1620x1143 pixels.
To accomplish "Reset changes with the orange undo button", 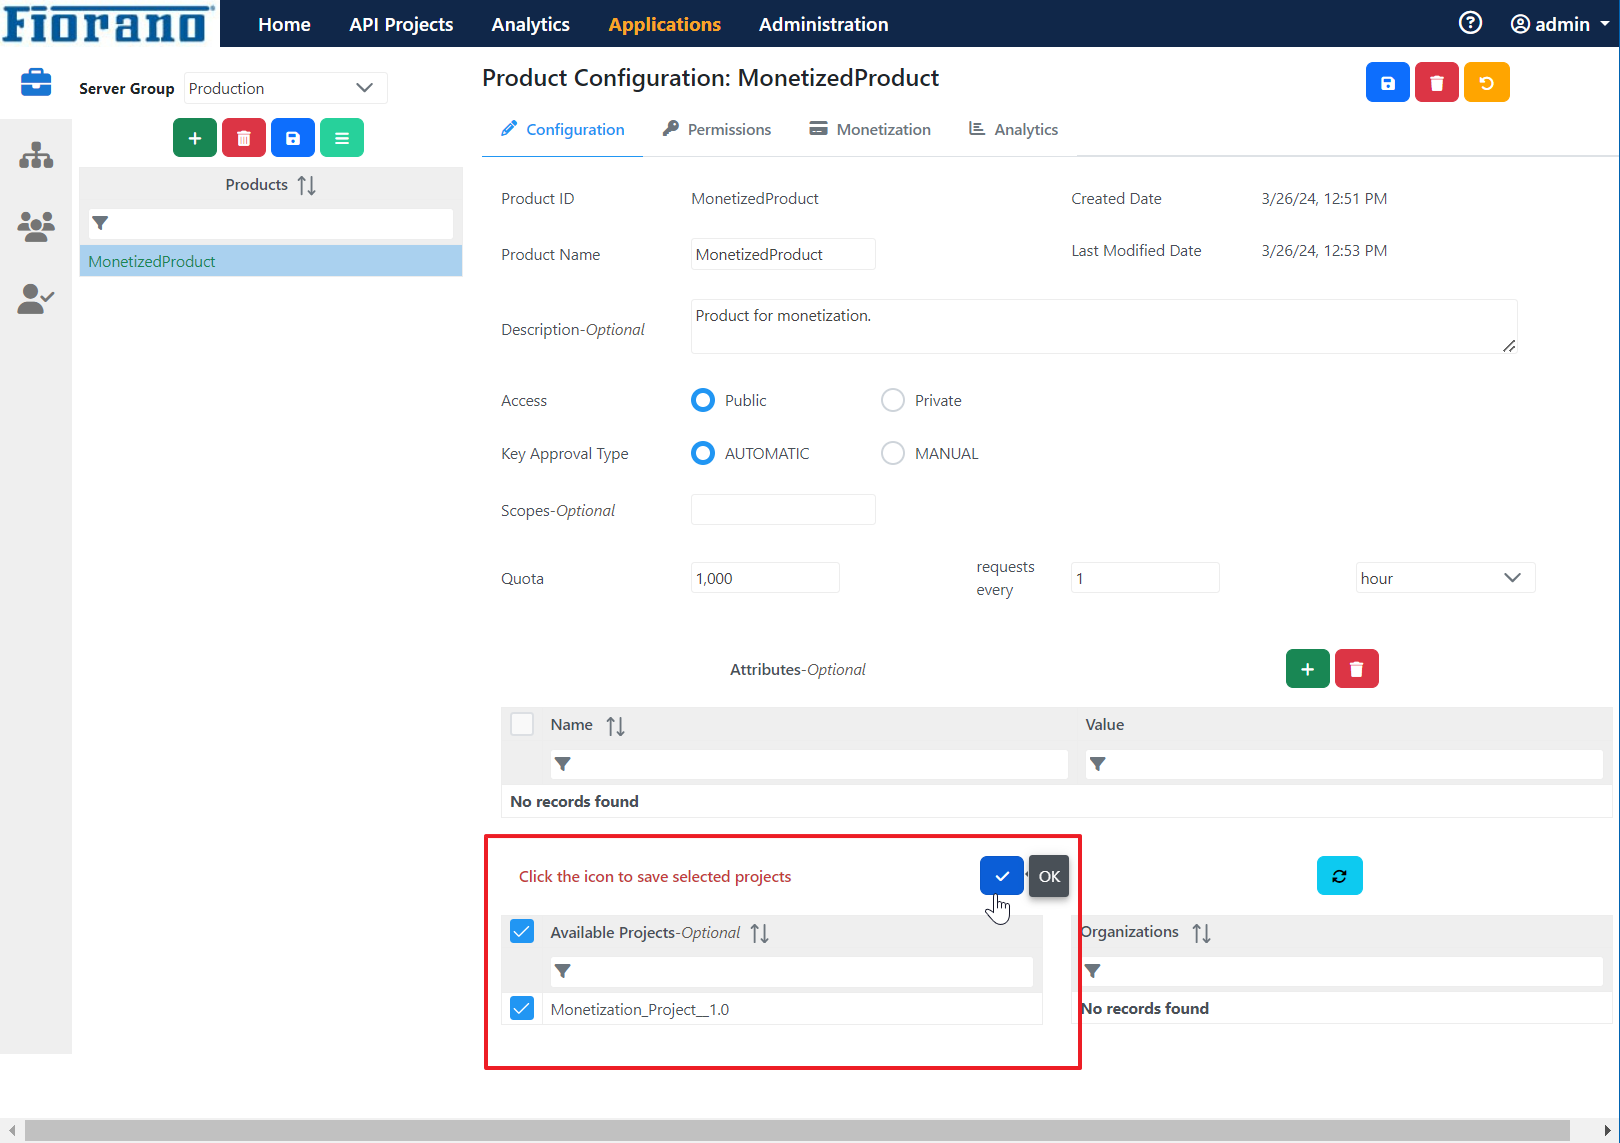I will point(1487,83).
